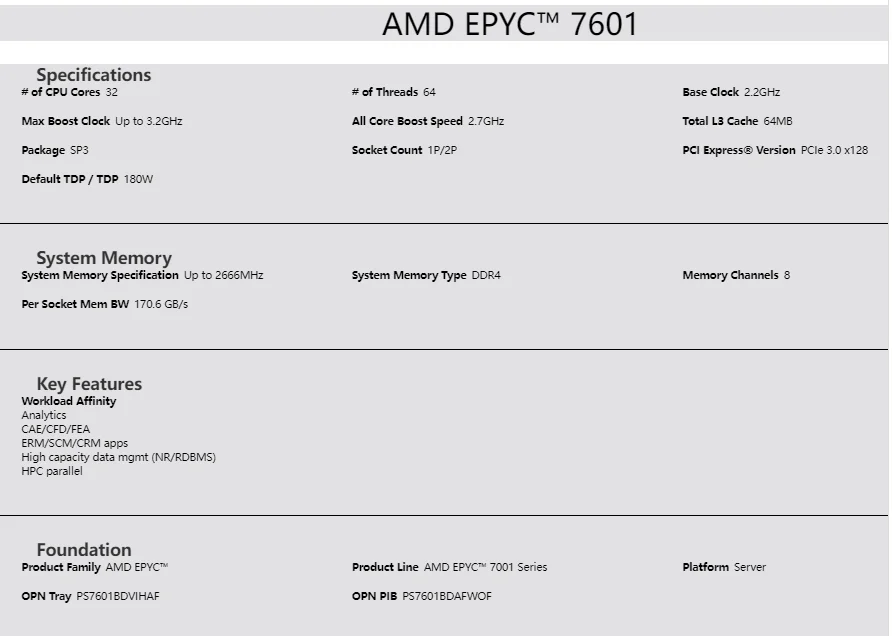Click the Total L3 Cache entry

(737, 121)
